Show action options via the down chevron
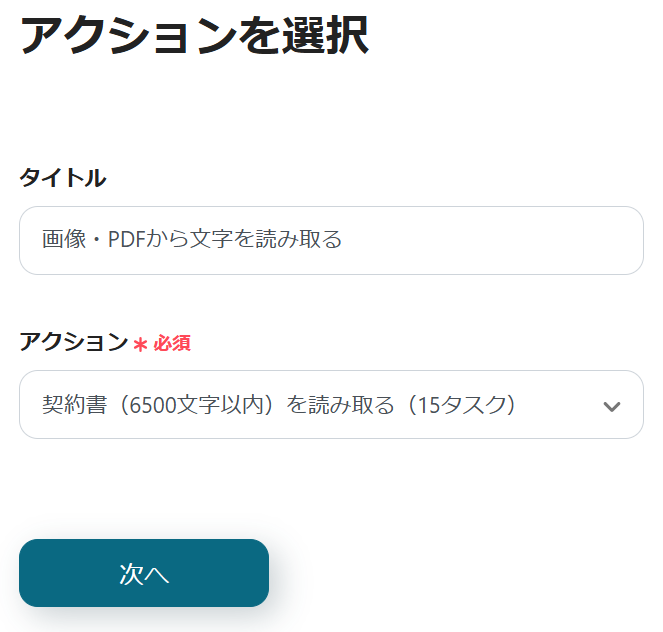 point(612,406)
